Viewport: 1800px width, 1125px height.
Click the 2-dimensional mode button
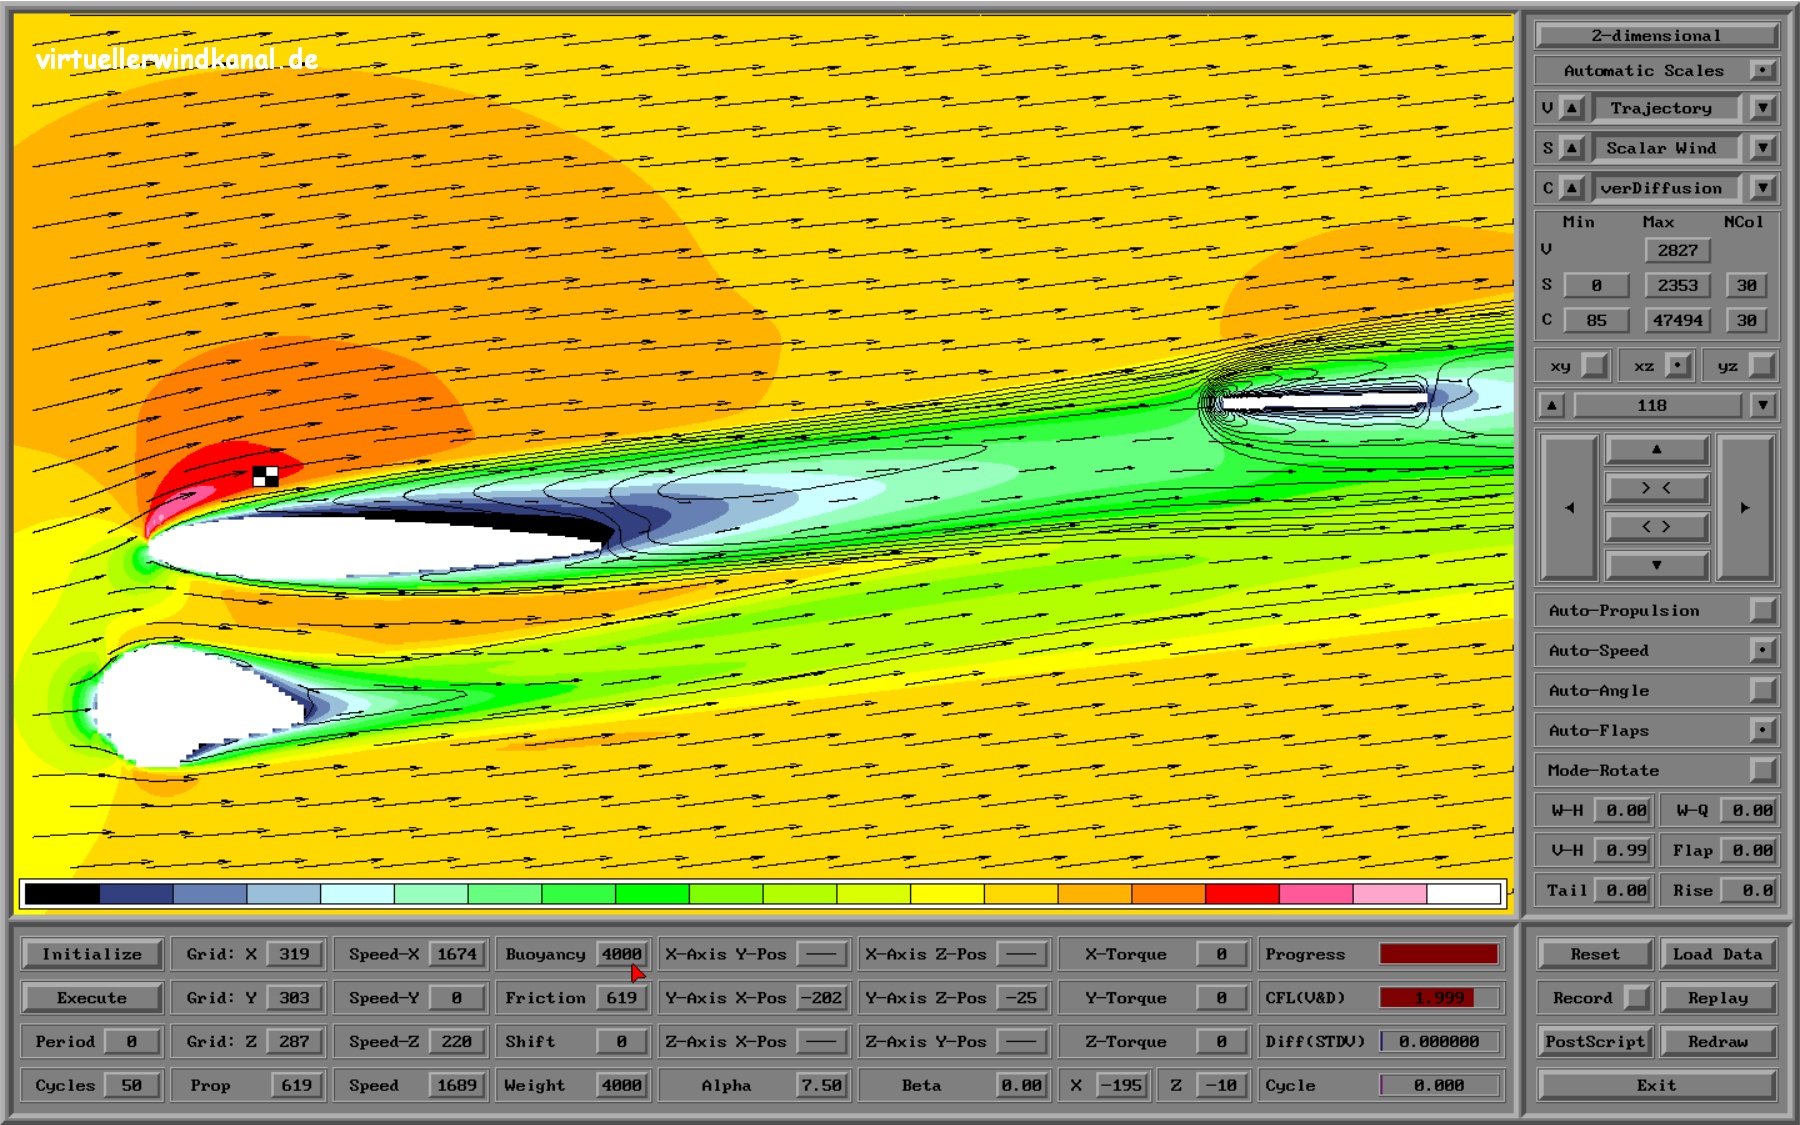tap(1656, 36)
